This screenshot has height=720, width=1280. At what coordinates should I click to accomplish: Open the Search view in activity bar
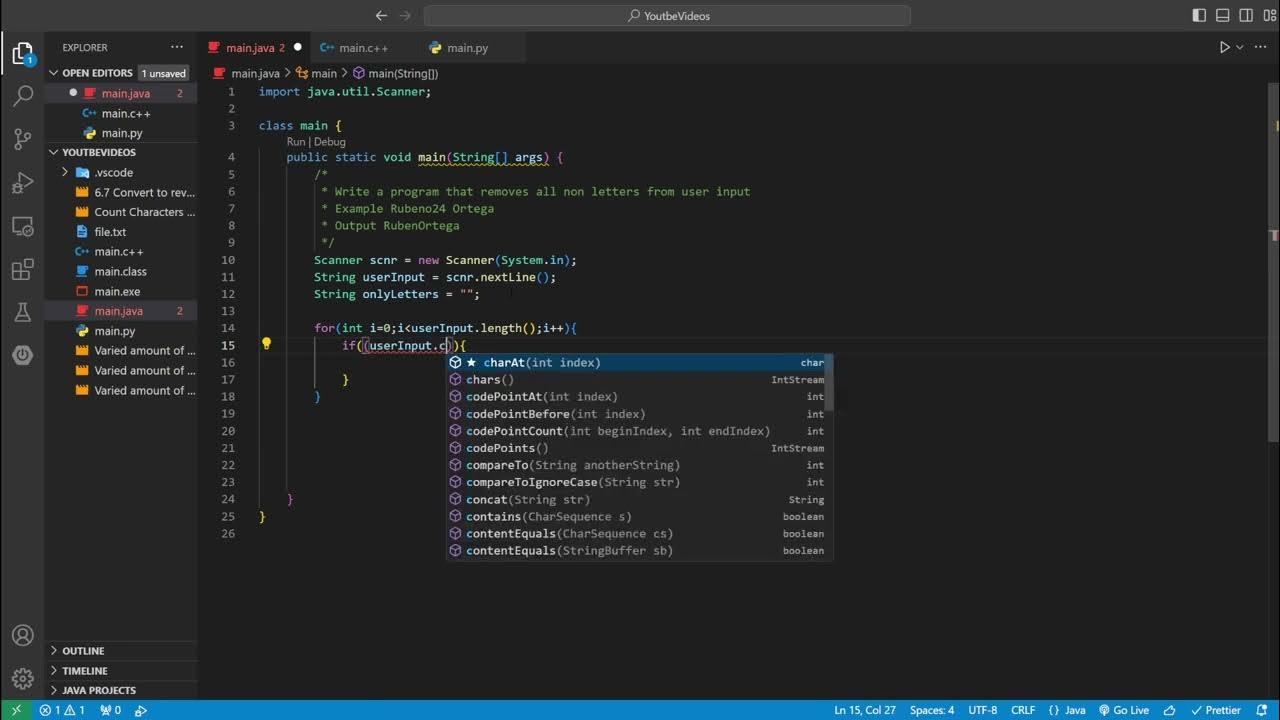click(x=22, y=97)
